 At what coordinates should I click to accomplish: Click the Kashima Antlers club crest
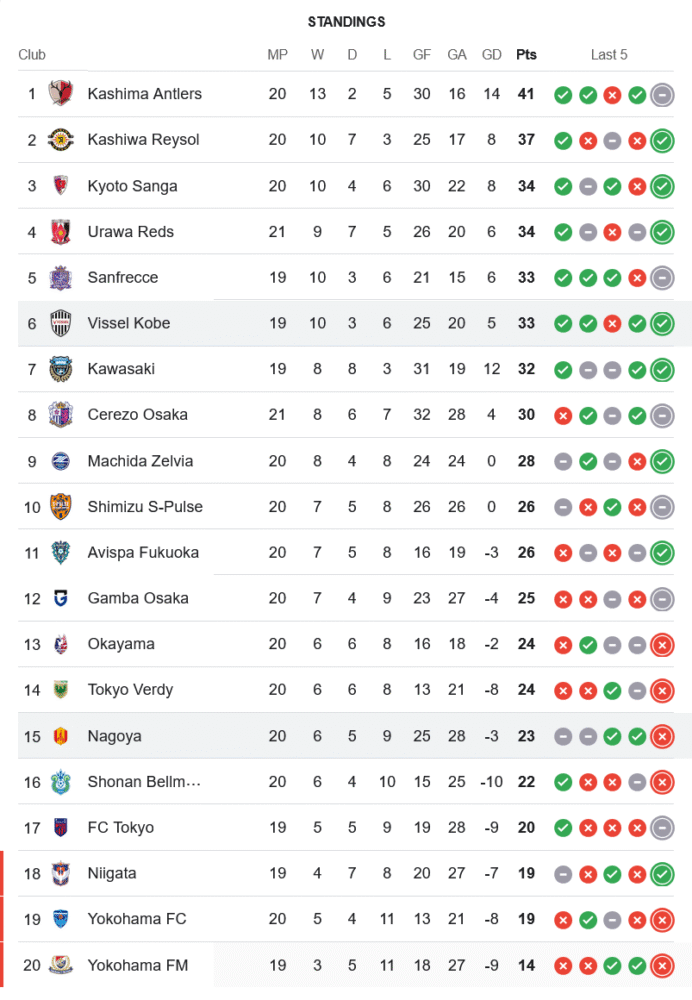tap(61, 94)
